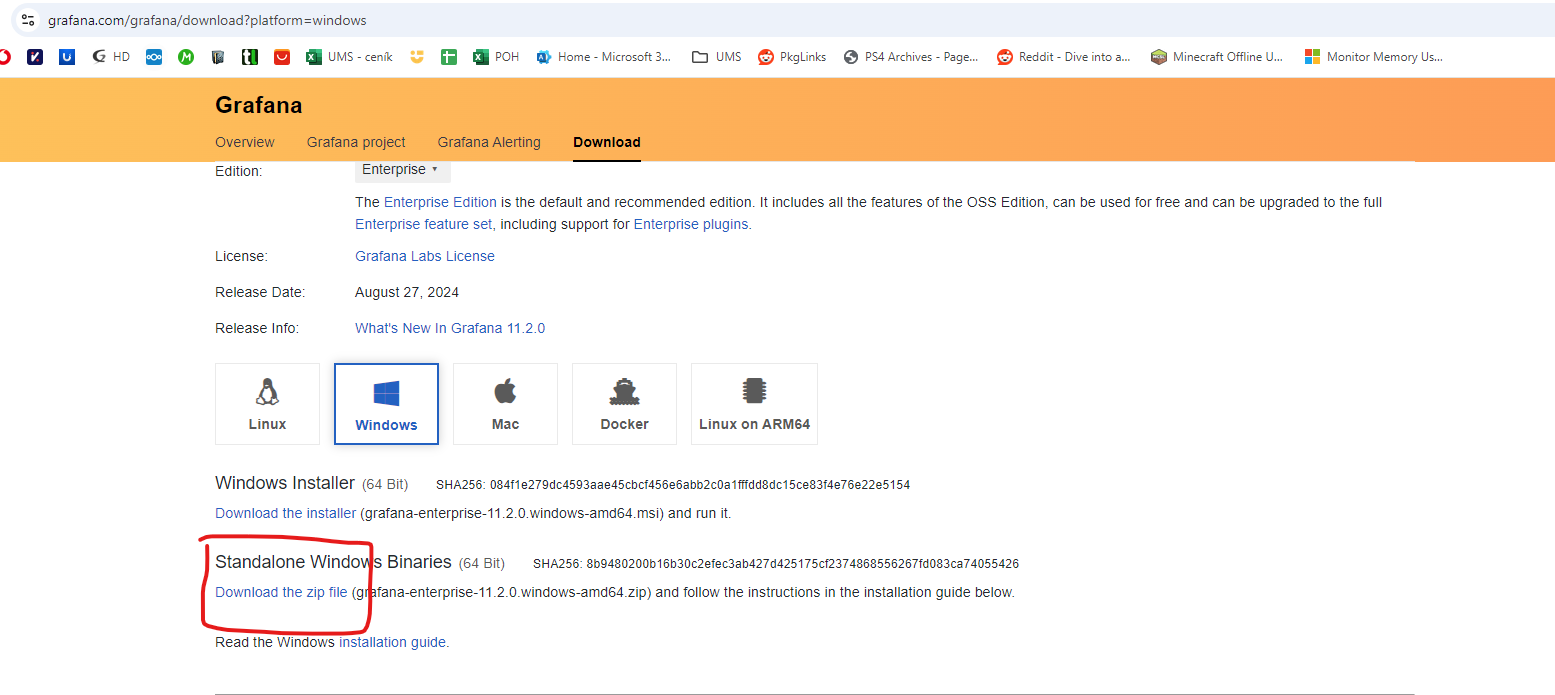Expand the Edition dropdown showing Enterprise
Viewport: 1555px width, 695px height.
click(402, 170)
